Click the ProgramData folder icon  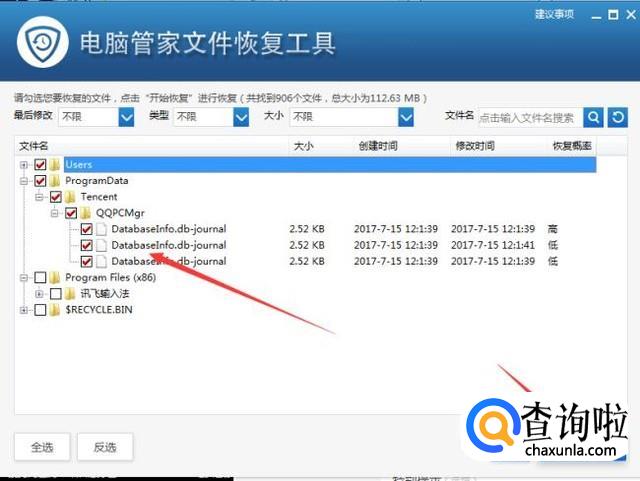[55, 180]
